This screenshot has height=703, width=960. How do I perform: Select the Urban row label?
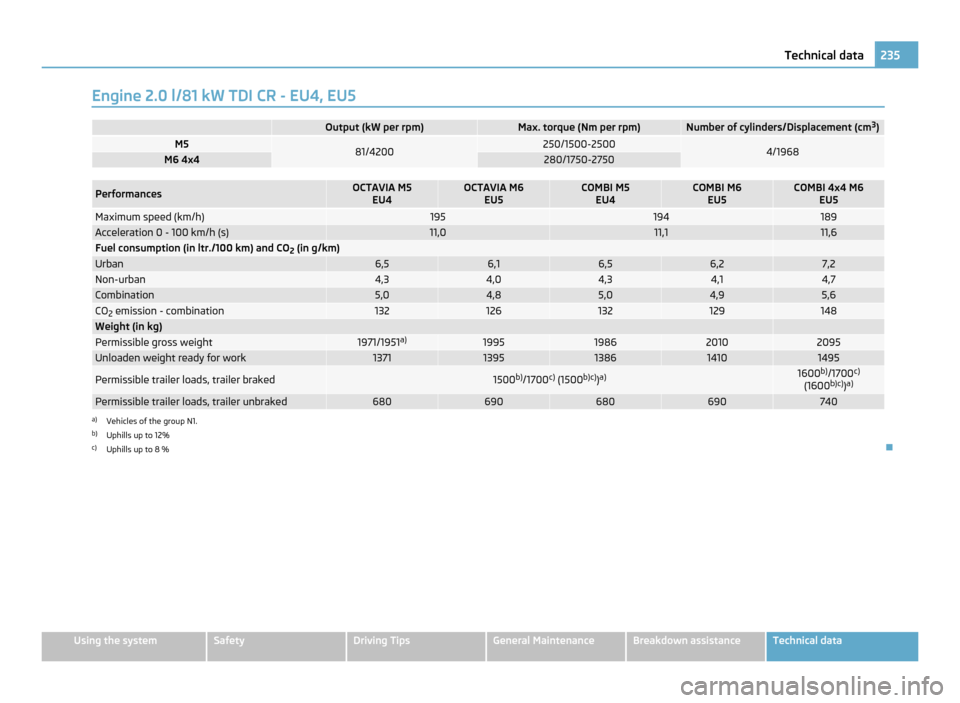tap(109, 264)
